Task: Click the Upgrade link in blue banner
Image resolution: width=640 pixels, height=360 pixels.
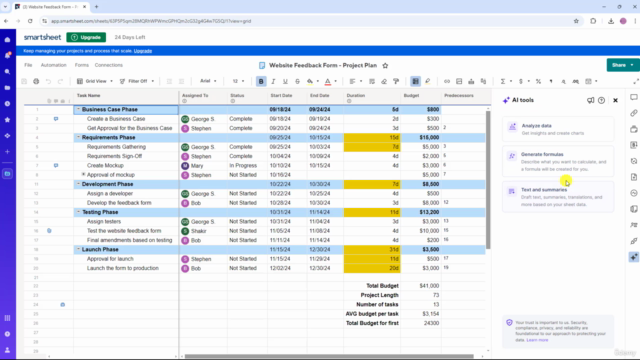Action: click(x=143, y=51)
